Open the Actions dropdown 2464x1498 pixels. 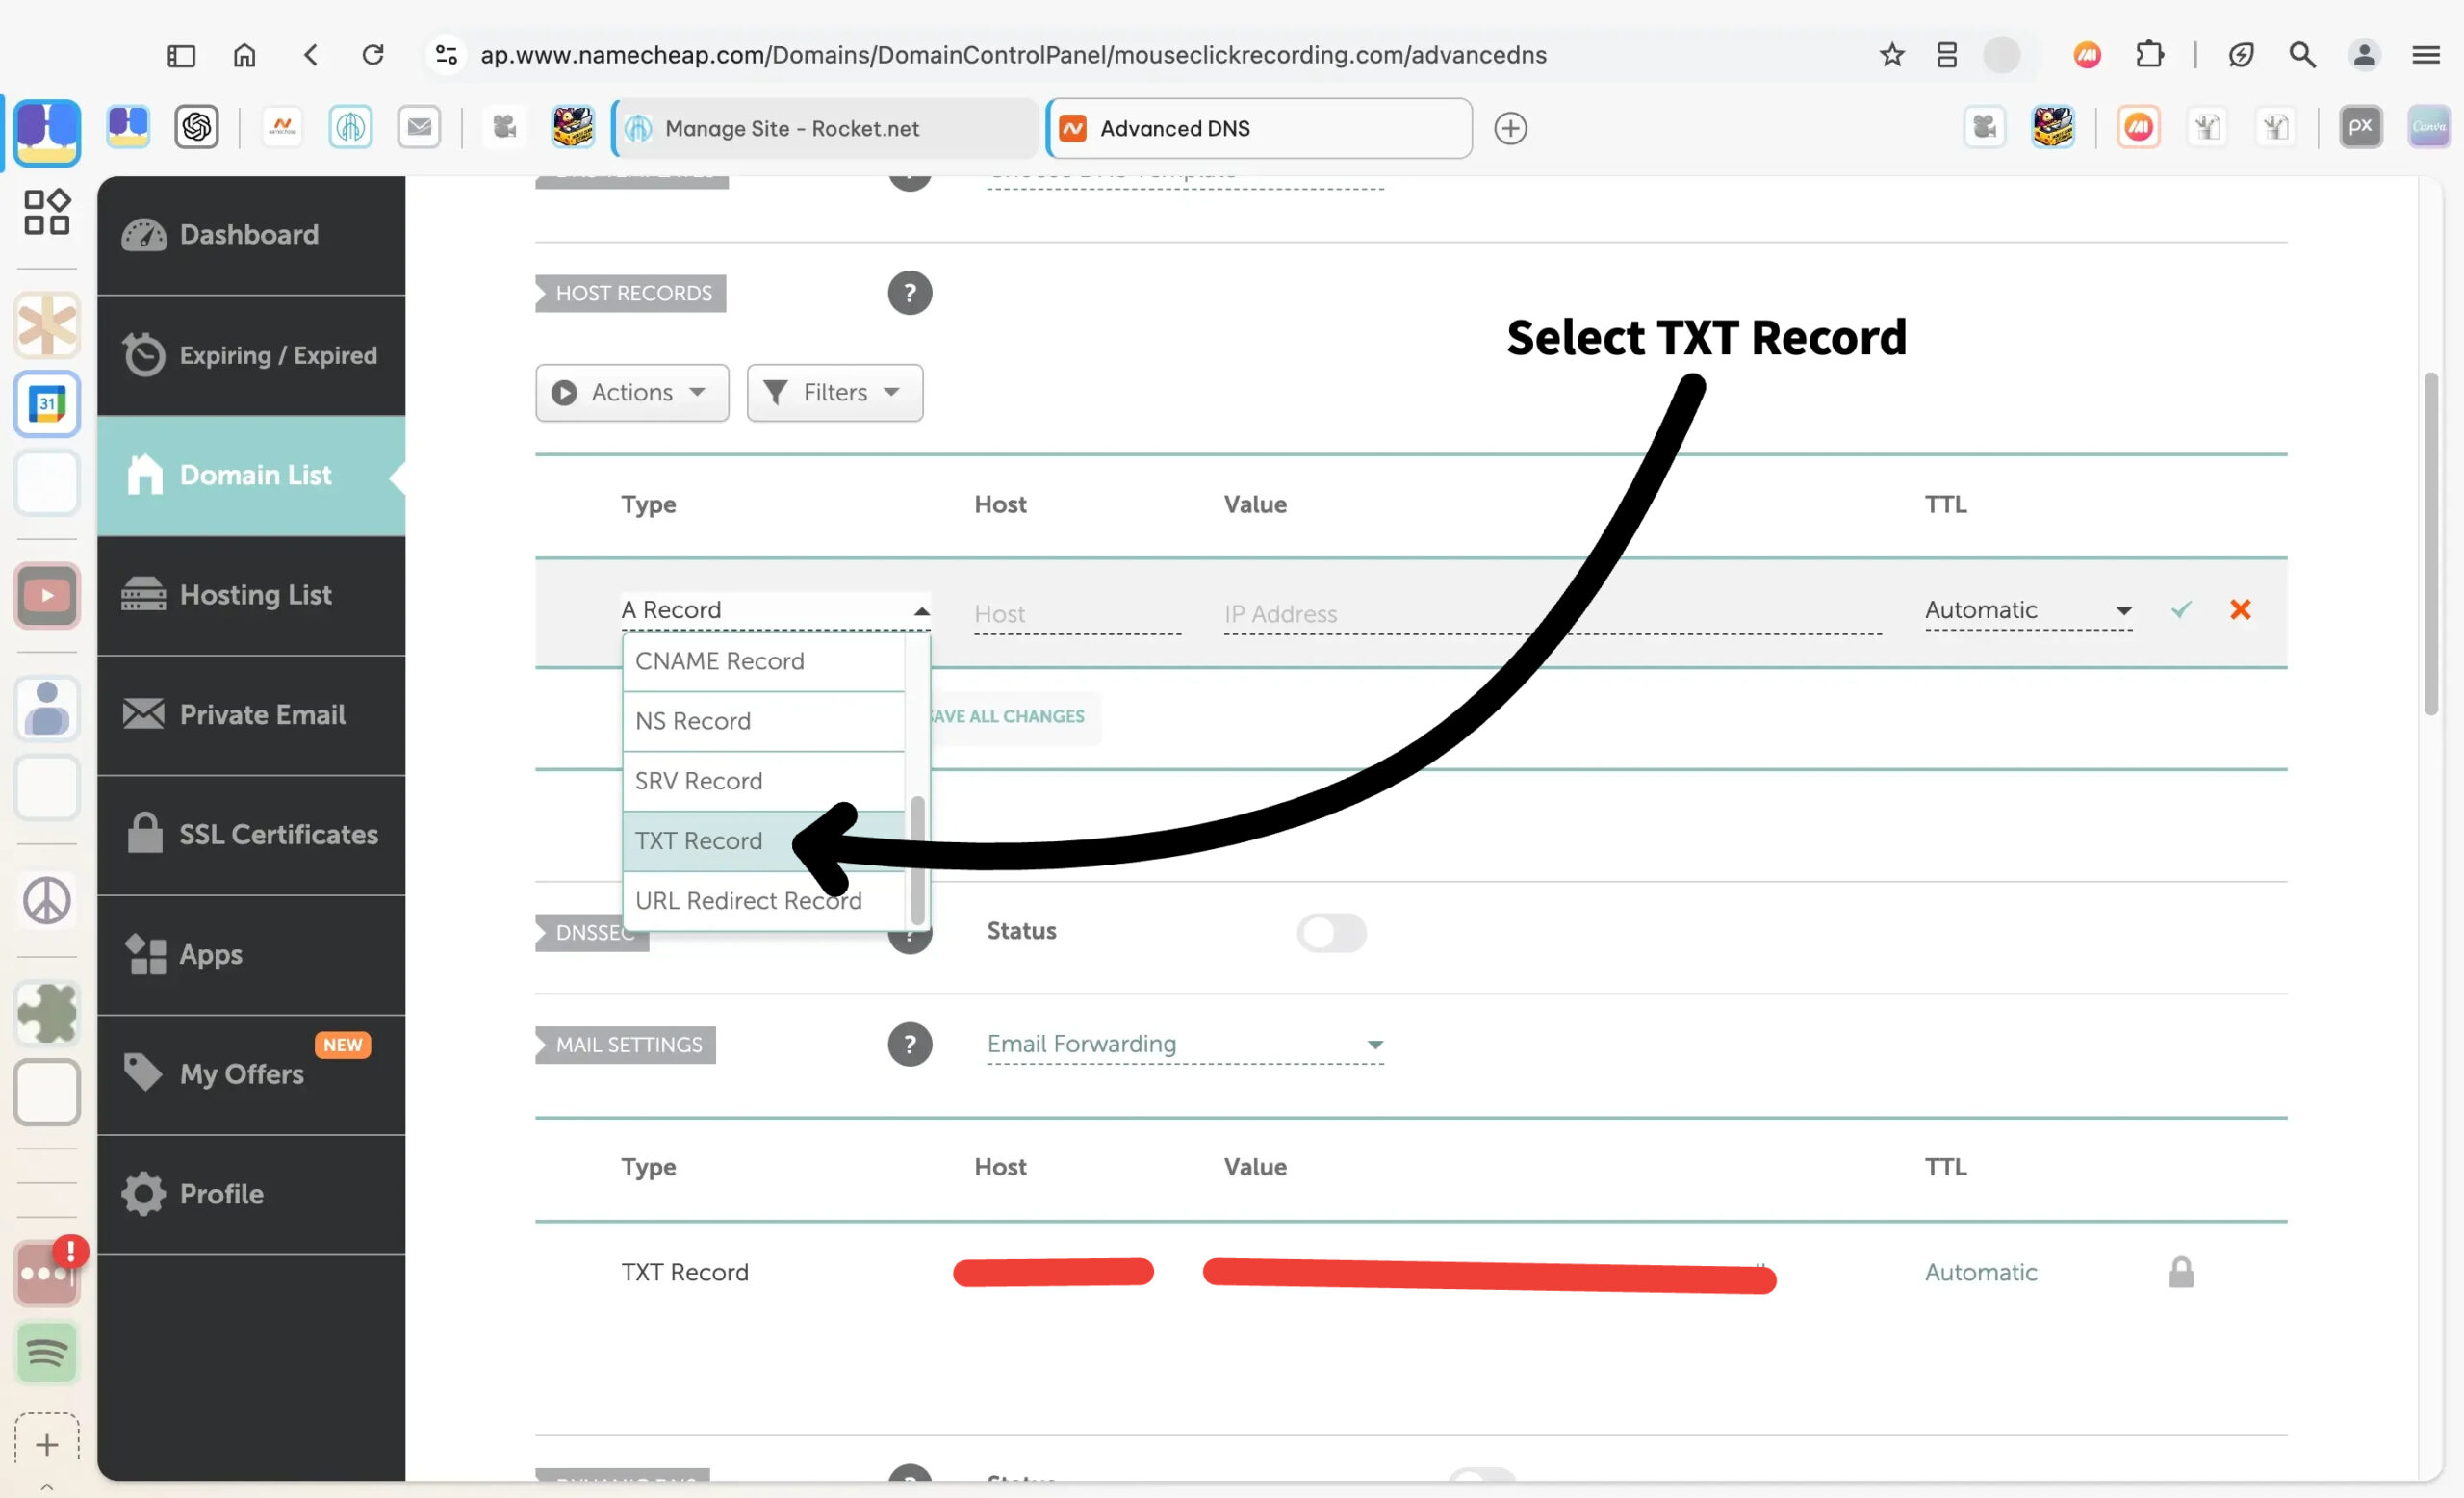(632, 392)
